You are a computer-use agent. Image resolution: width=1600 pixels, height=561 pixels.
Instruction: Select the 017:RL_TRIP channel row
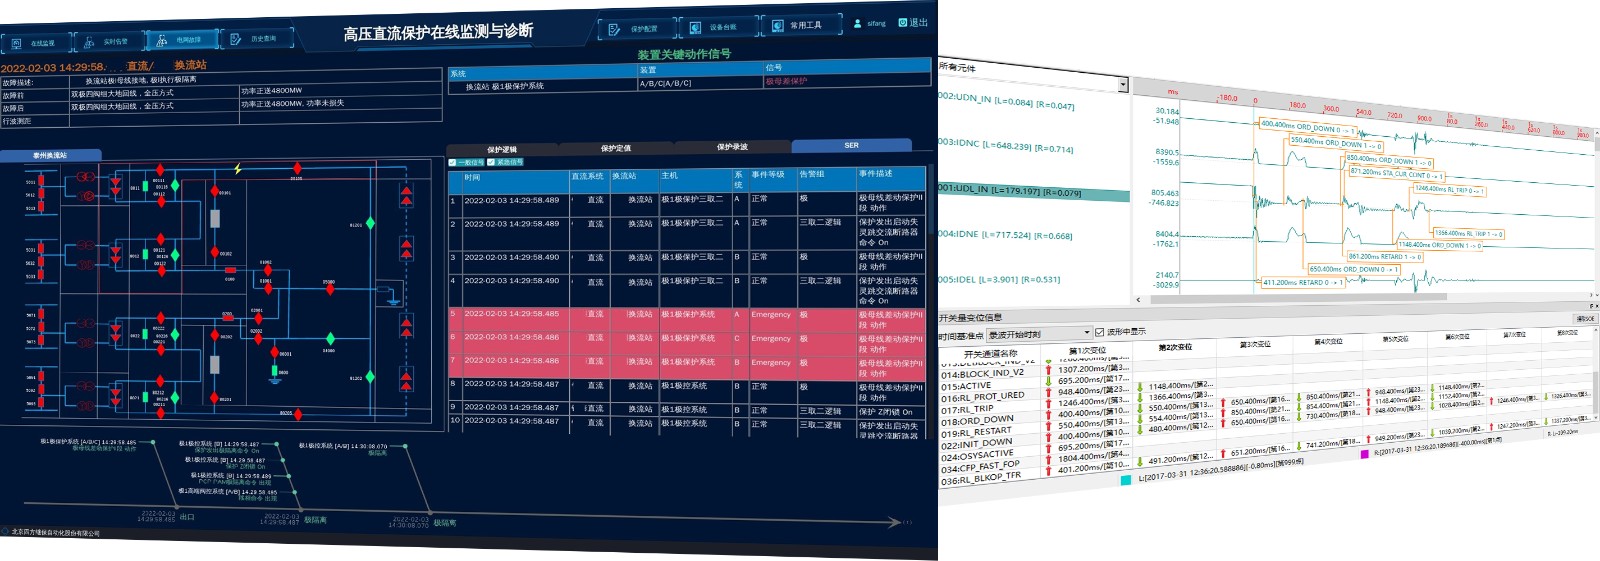tap(968, 408)
